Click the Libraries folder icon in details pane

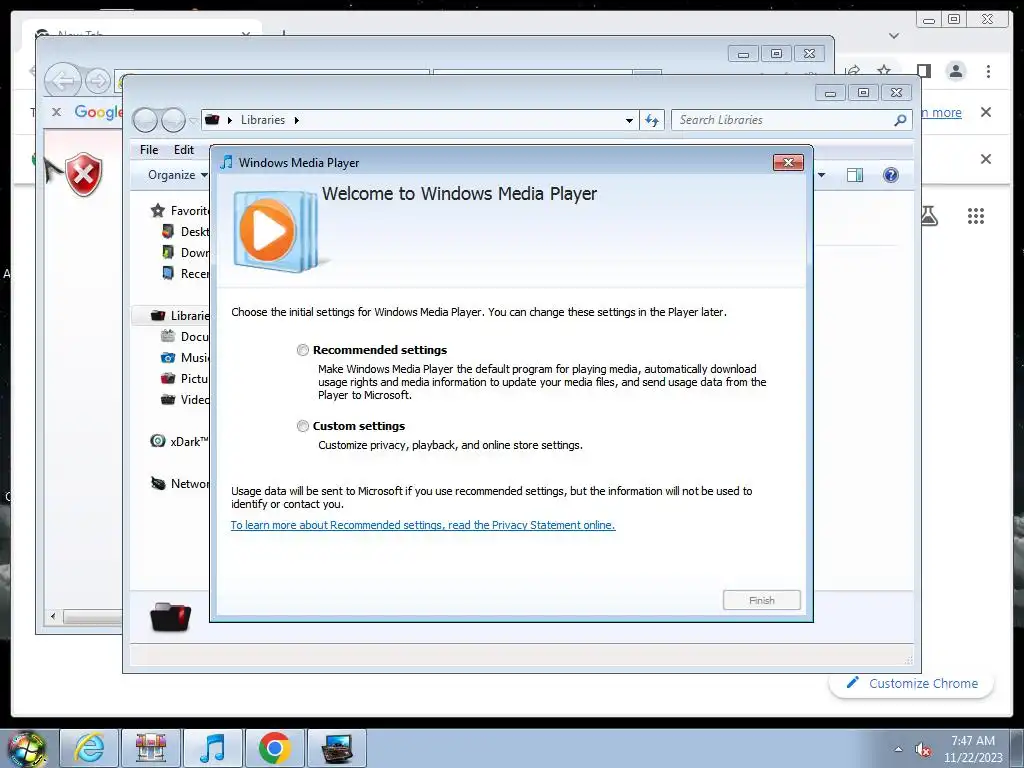coord(170,616)
